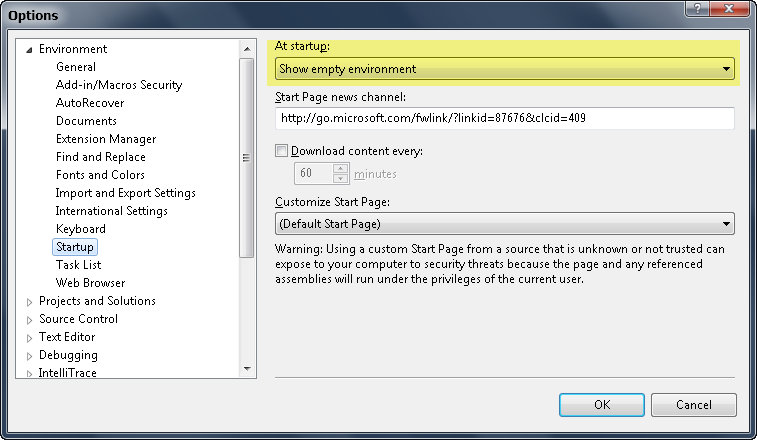The height and width of the screenshot is (440, 757).
Task: Increase the minutes spinner value
Action: tap(341, 168)
